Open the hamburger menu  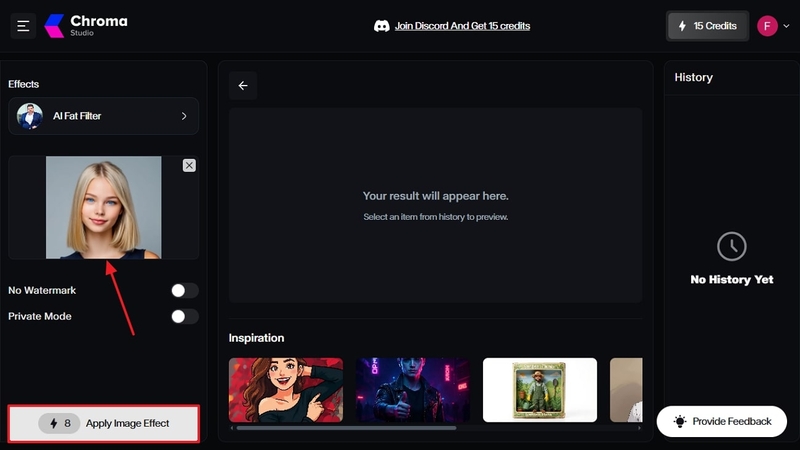[23, 26]
